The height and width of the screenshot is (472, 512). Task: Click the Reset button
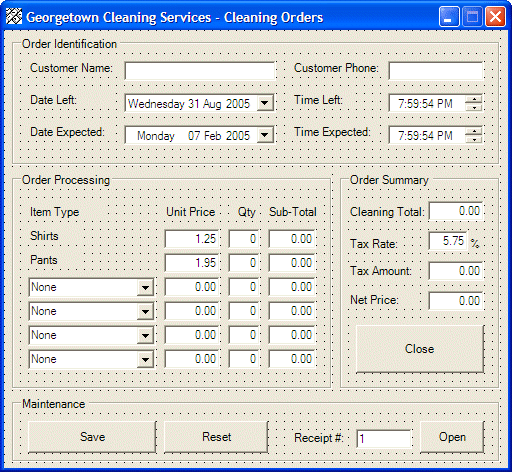[216, 437]
